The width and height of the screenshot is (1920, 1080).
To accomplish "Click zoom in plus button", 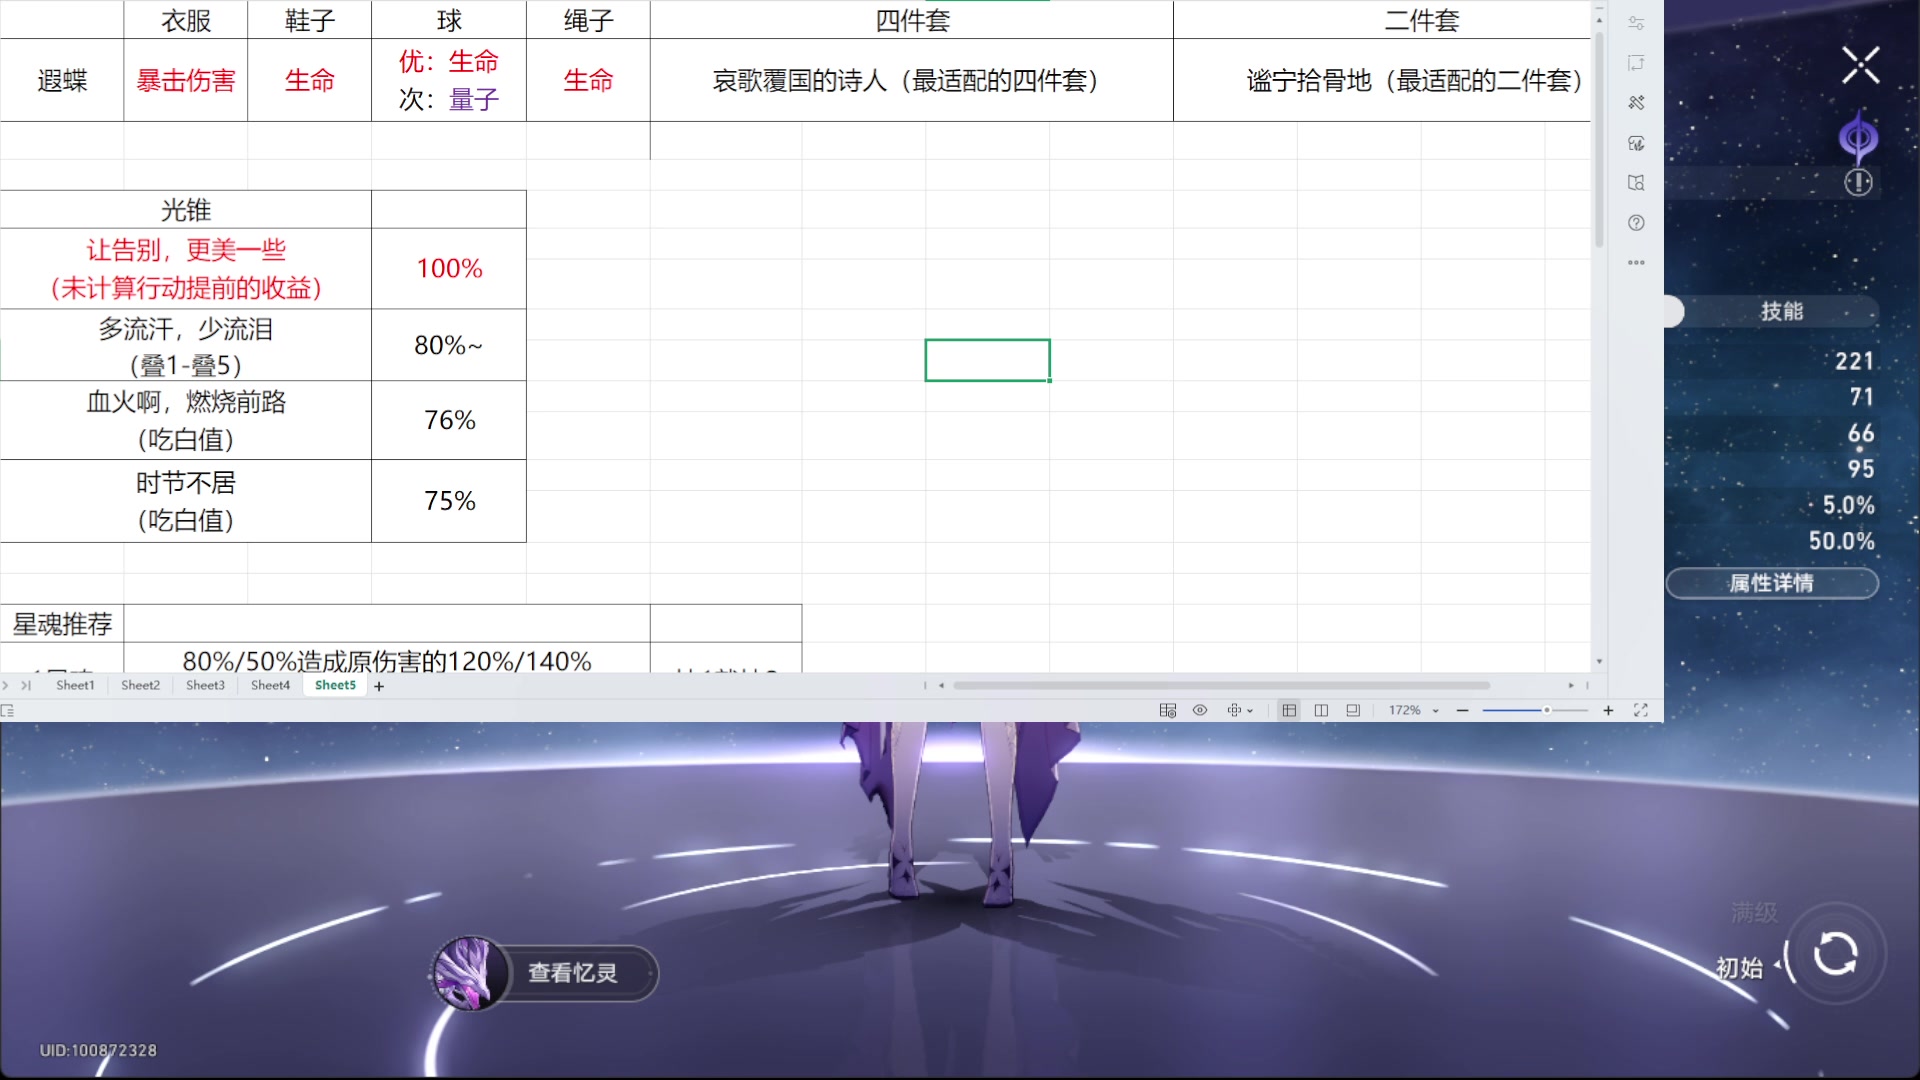I will pyautogui.click(x=1608, y=710).
